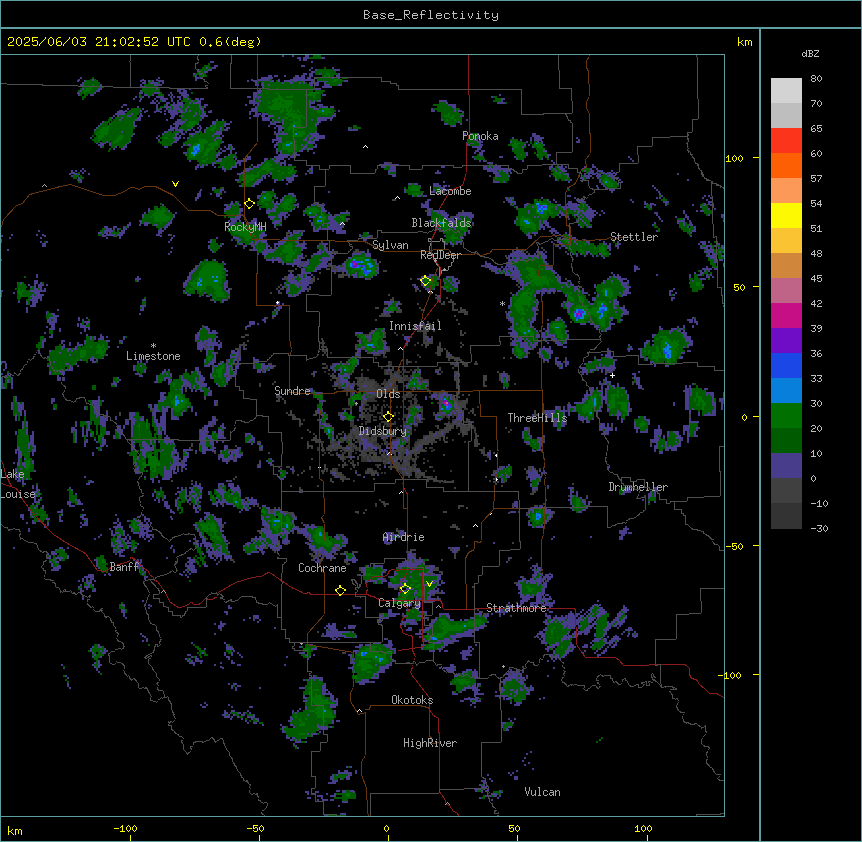
Task: Click the Didsbury town label
Action: click(x=383, y=431)
